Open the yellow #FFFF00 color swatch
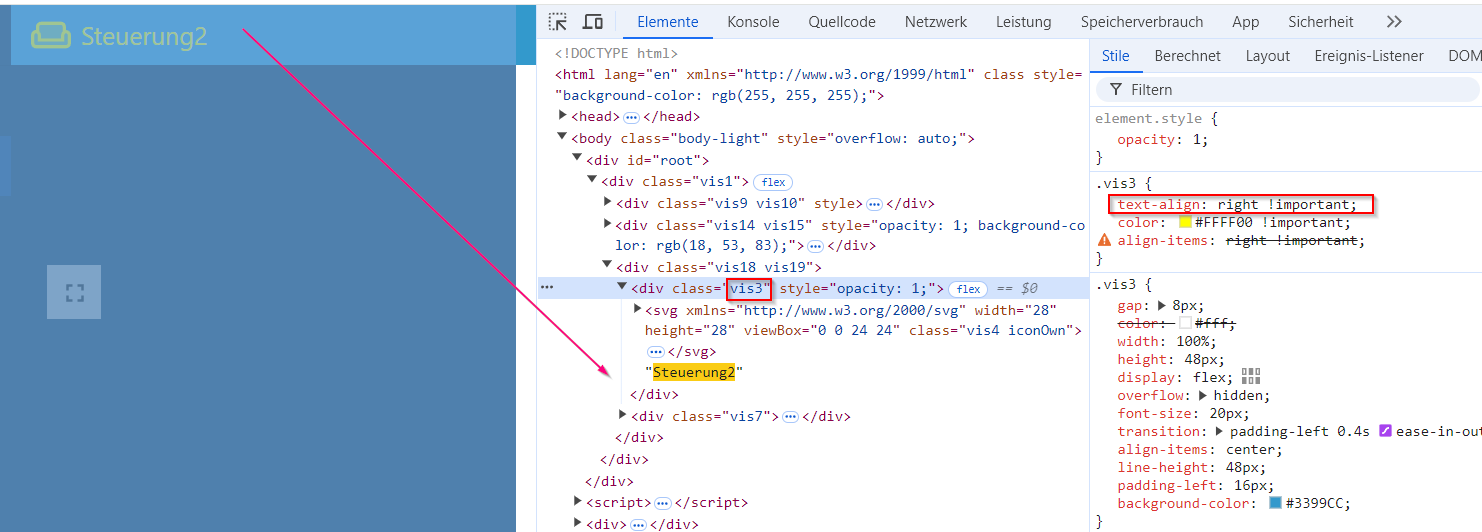The height and width of the screenshot is (532, 1482). click(x=1186, y=223)
